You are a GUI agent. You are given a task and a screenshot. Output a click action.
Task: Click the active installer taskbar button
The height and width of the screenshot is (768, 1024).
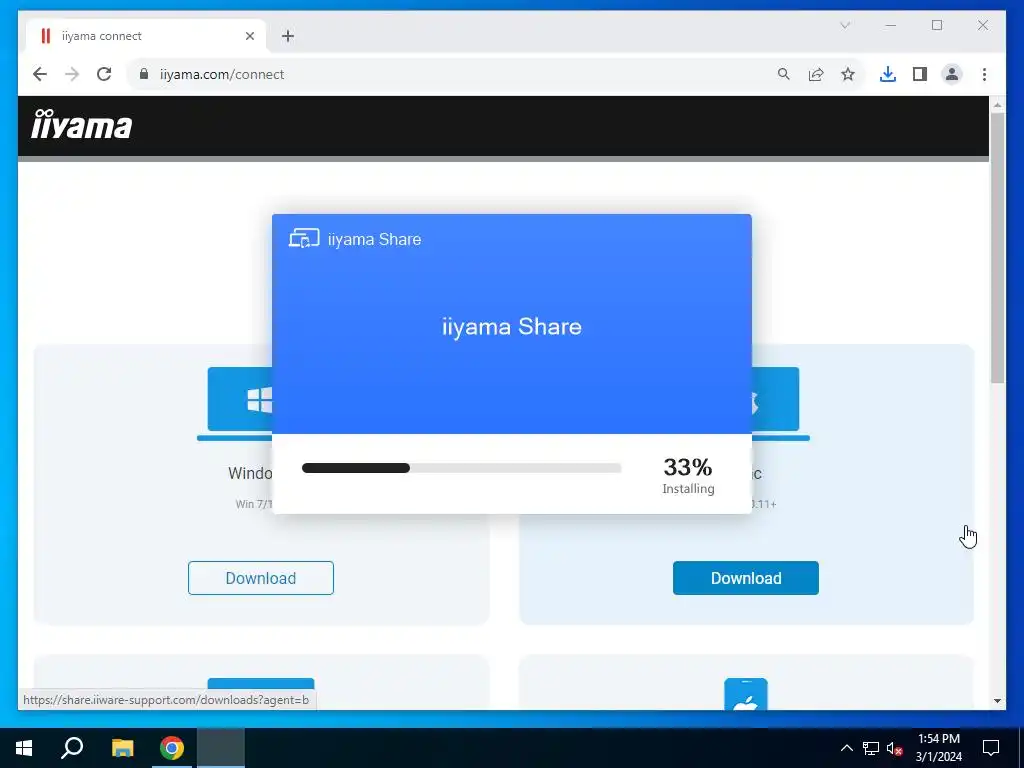221,748
